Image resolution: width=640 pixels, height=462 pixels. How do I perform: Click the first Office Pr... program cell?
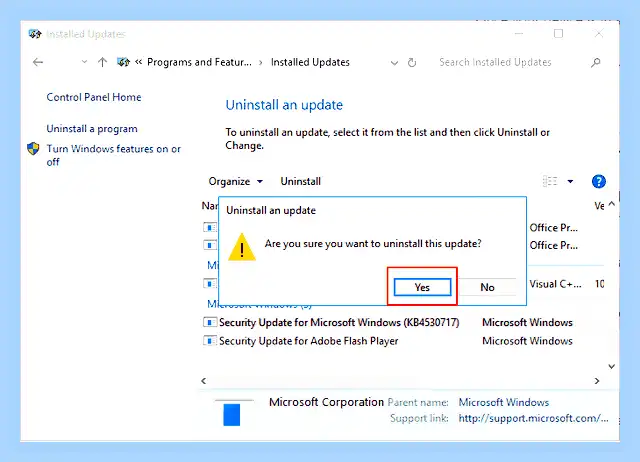(x=553, y=228)
